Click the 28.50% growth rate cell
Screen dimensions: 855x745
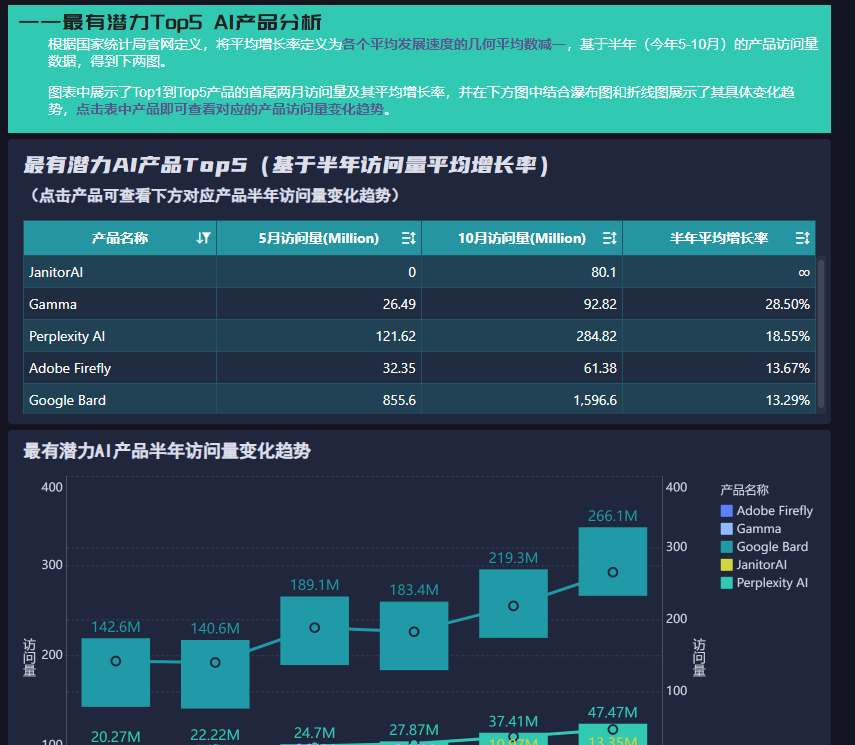tap(719, 304)
